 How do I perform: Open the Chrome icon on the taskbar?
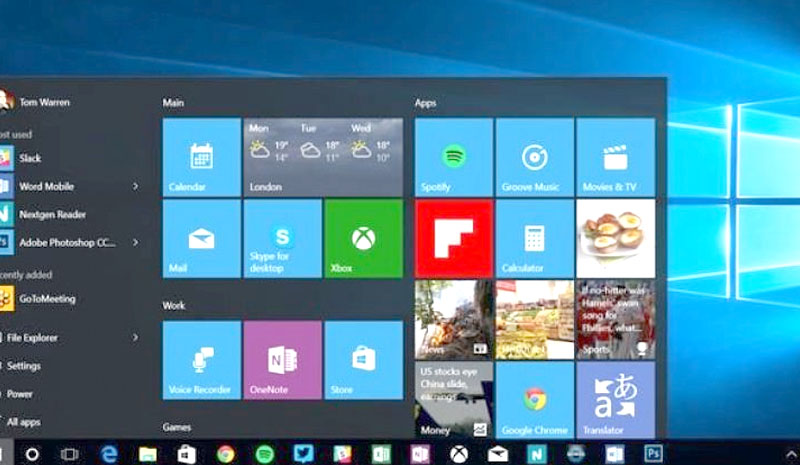pyautogui.click(x=226, y=454)
